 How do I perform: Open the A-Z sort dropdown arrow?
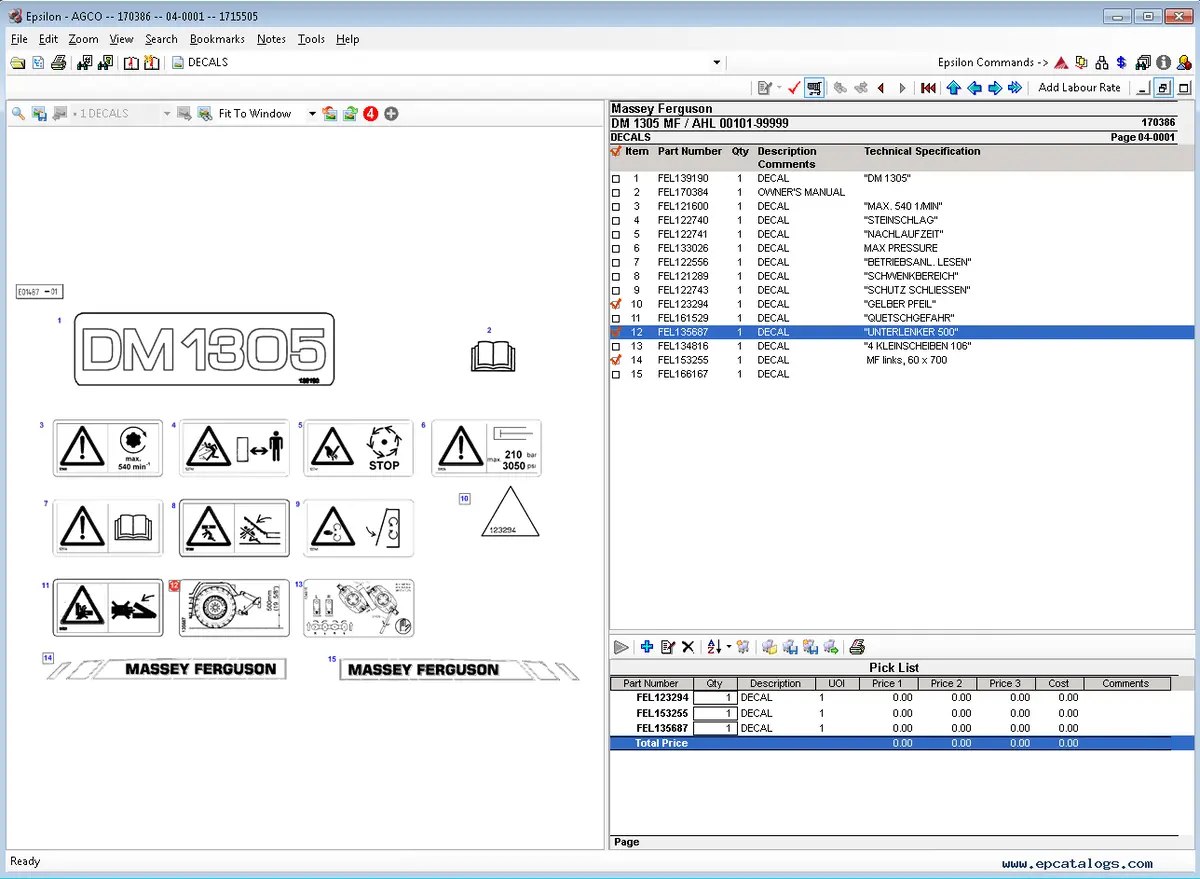tap(729, 647)
